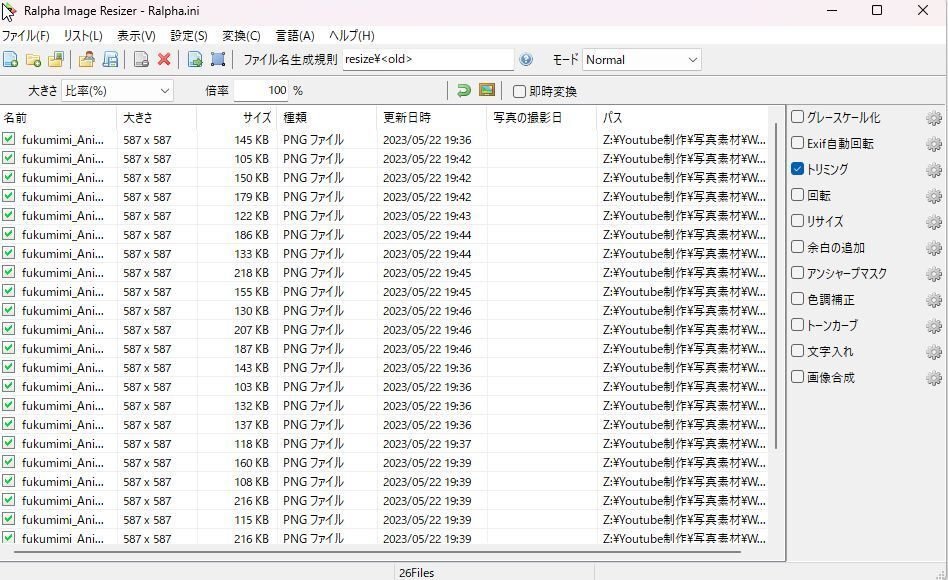Select the file row sized 218 KB

pos(385,273)
